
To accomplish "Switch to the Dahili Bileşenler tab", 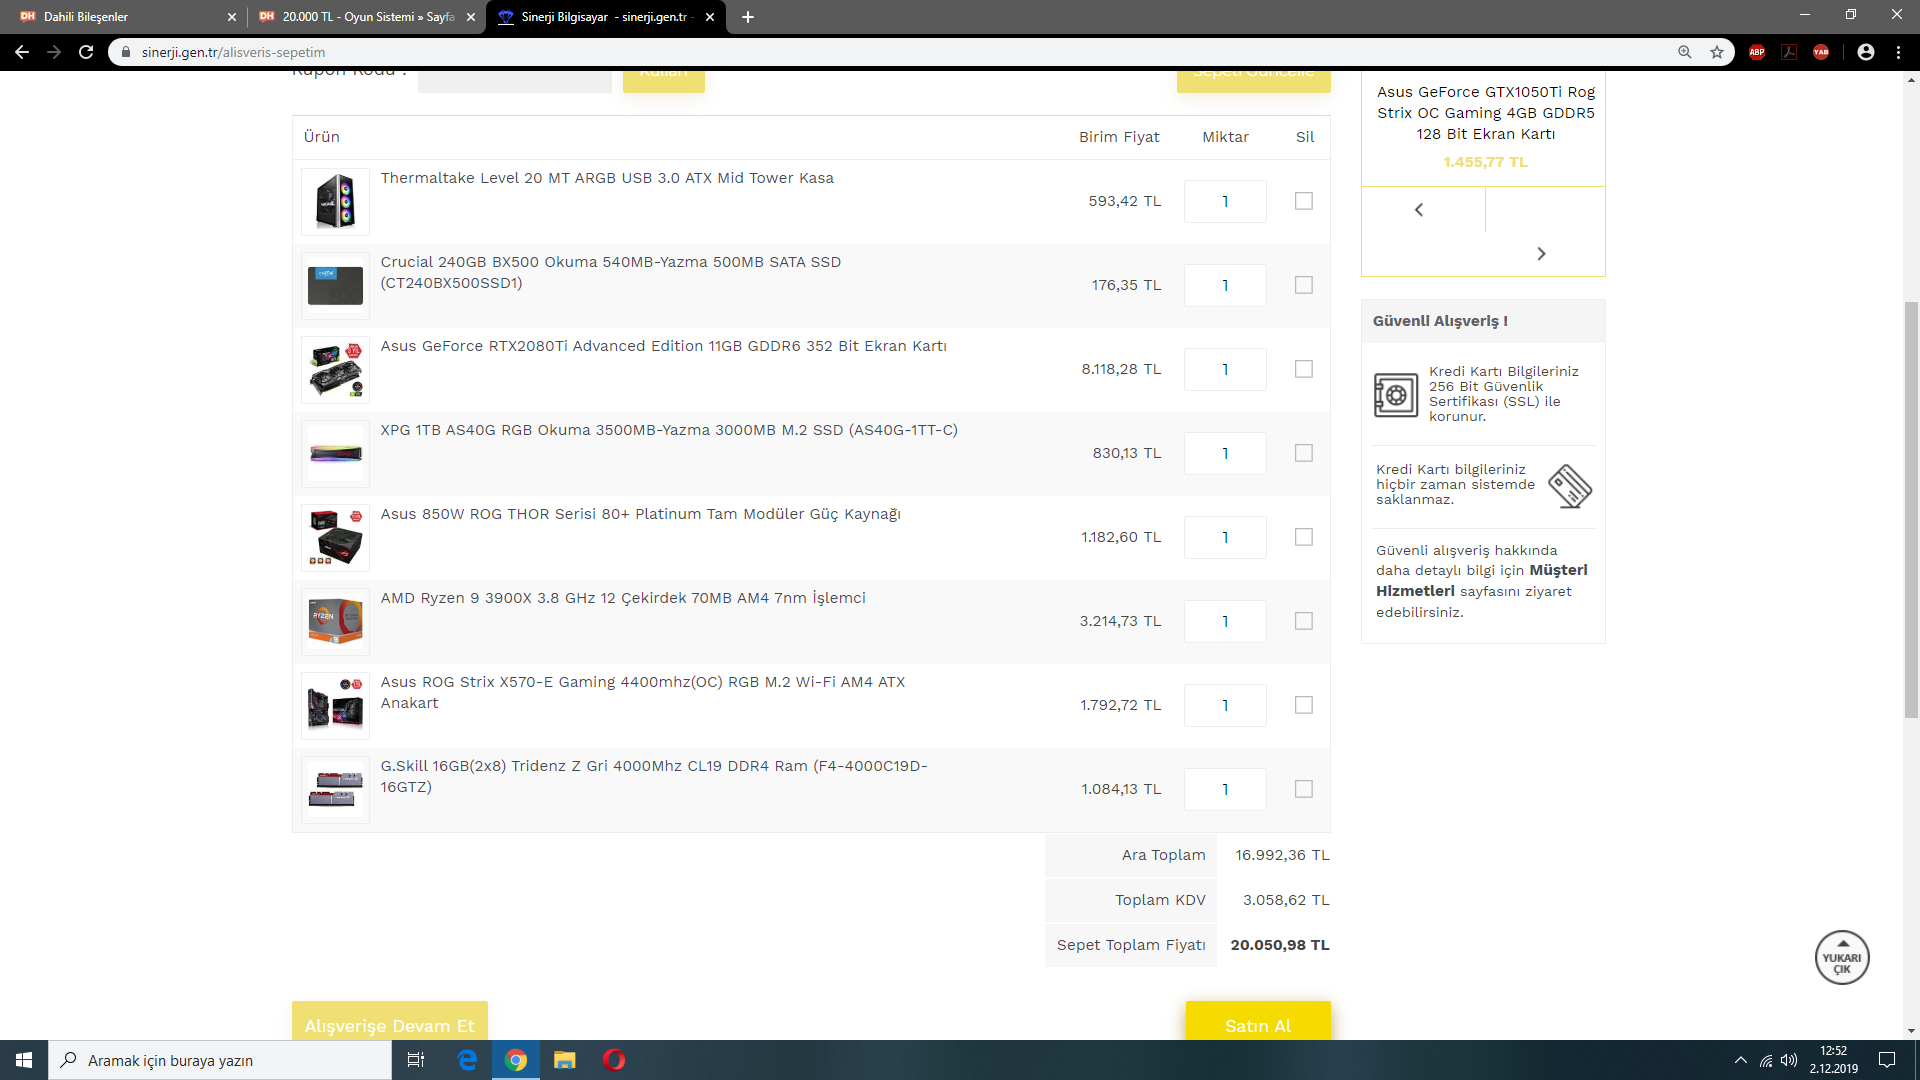I will [120, 17].
